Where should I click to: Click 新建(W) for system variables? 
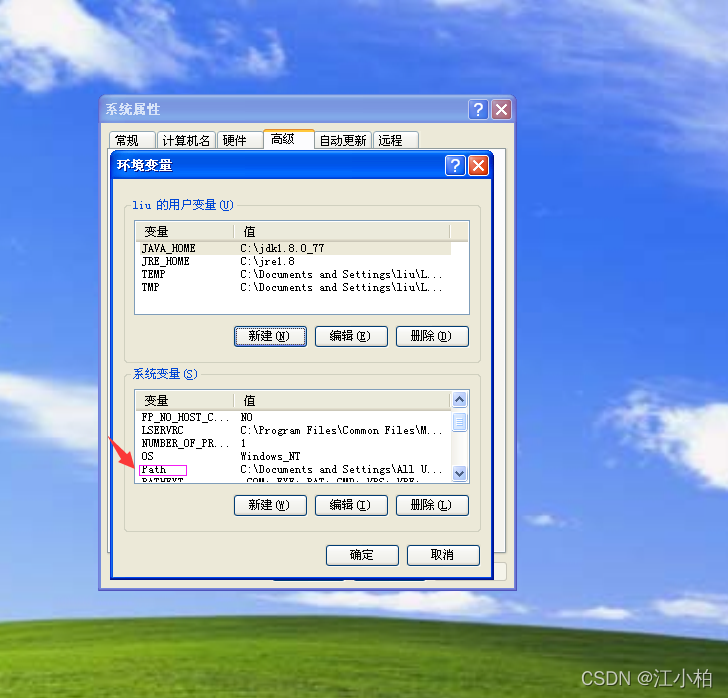point(270,505)
